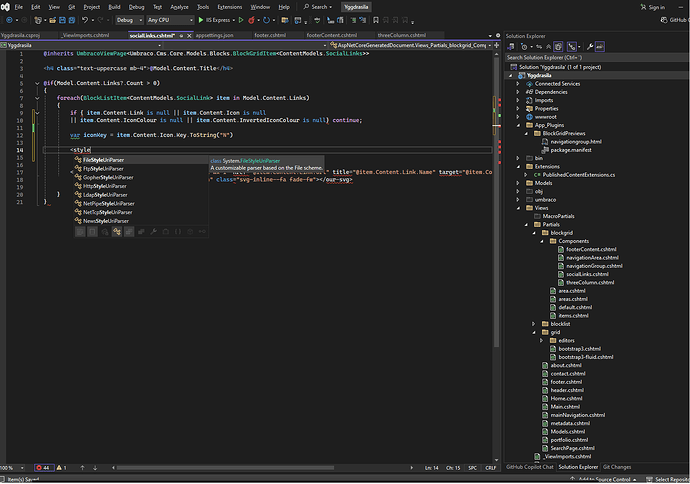The width and height of the screenshot is (690, 484).
Task: Click Select Repository in status bar
Action: 668,479
